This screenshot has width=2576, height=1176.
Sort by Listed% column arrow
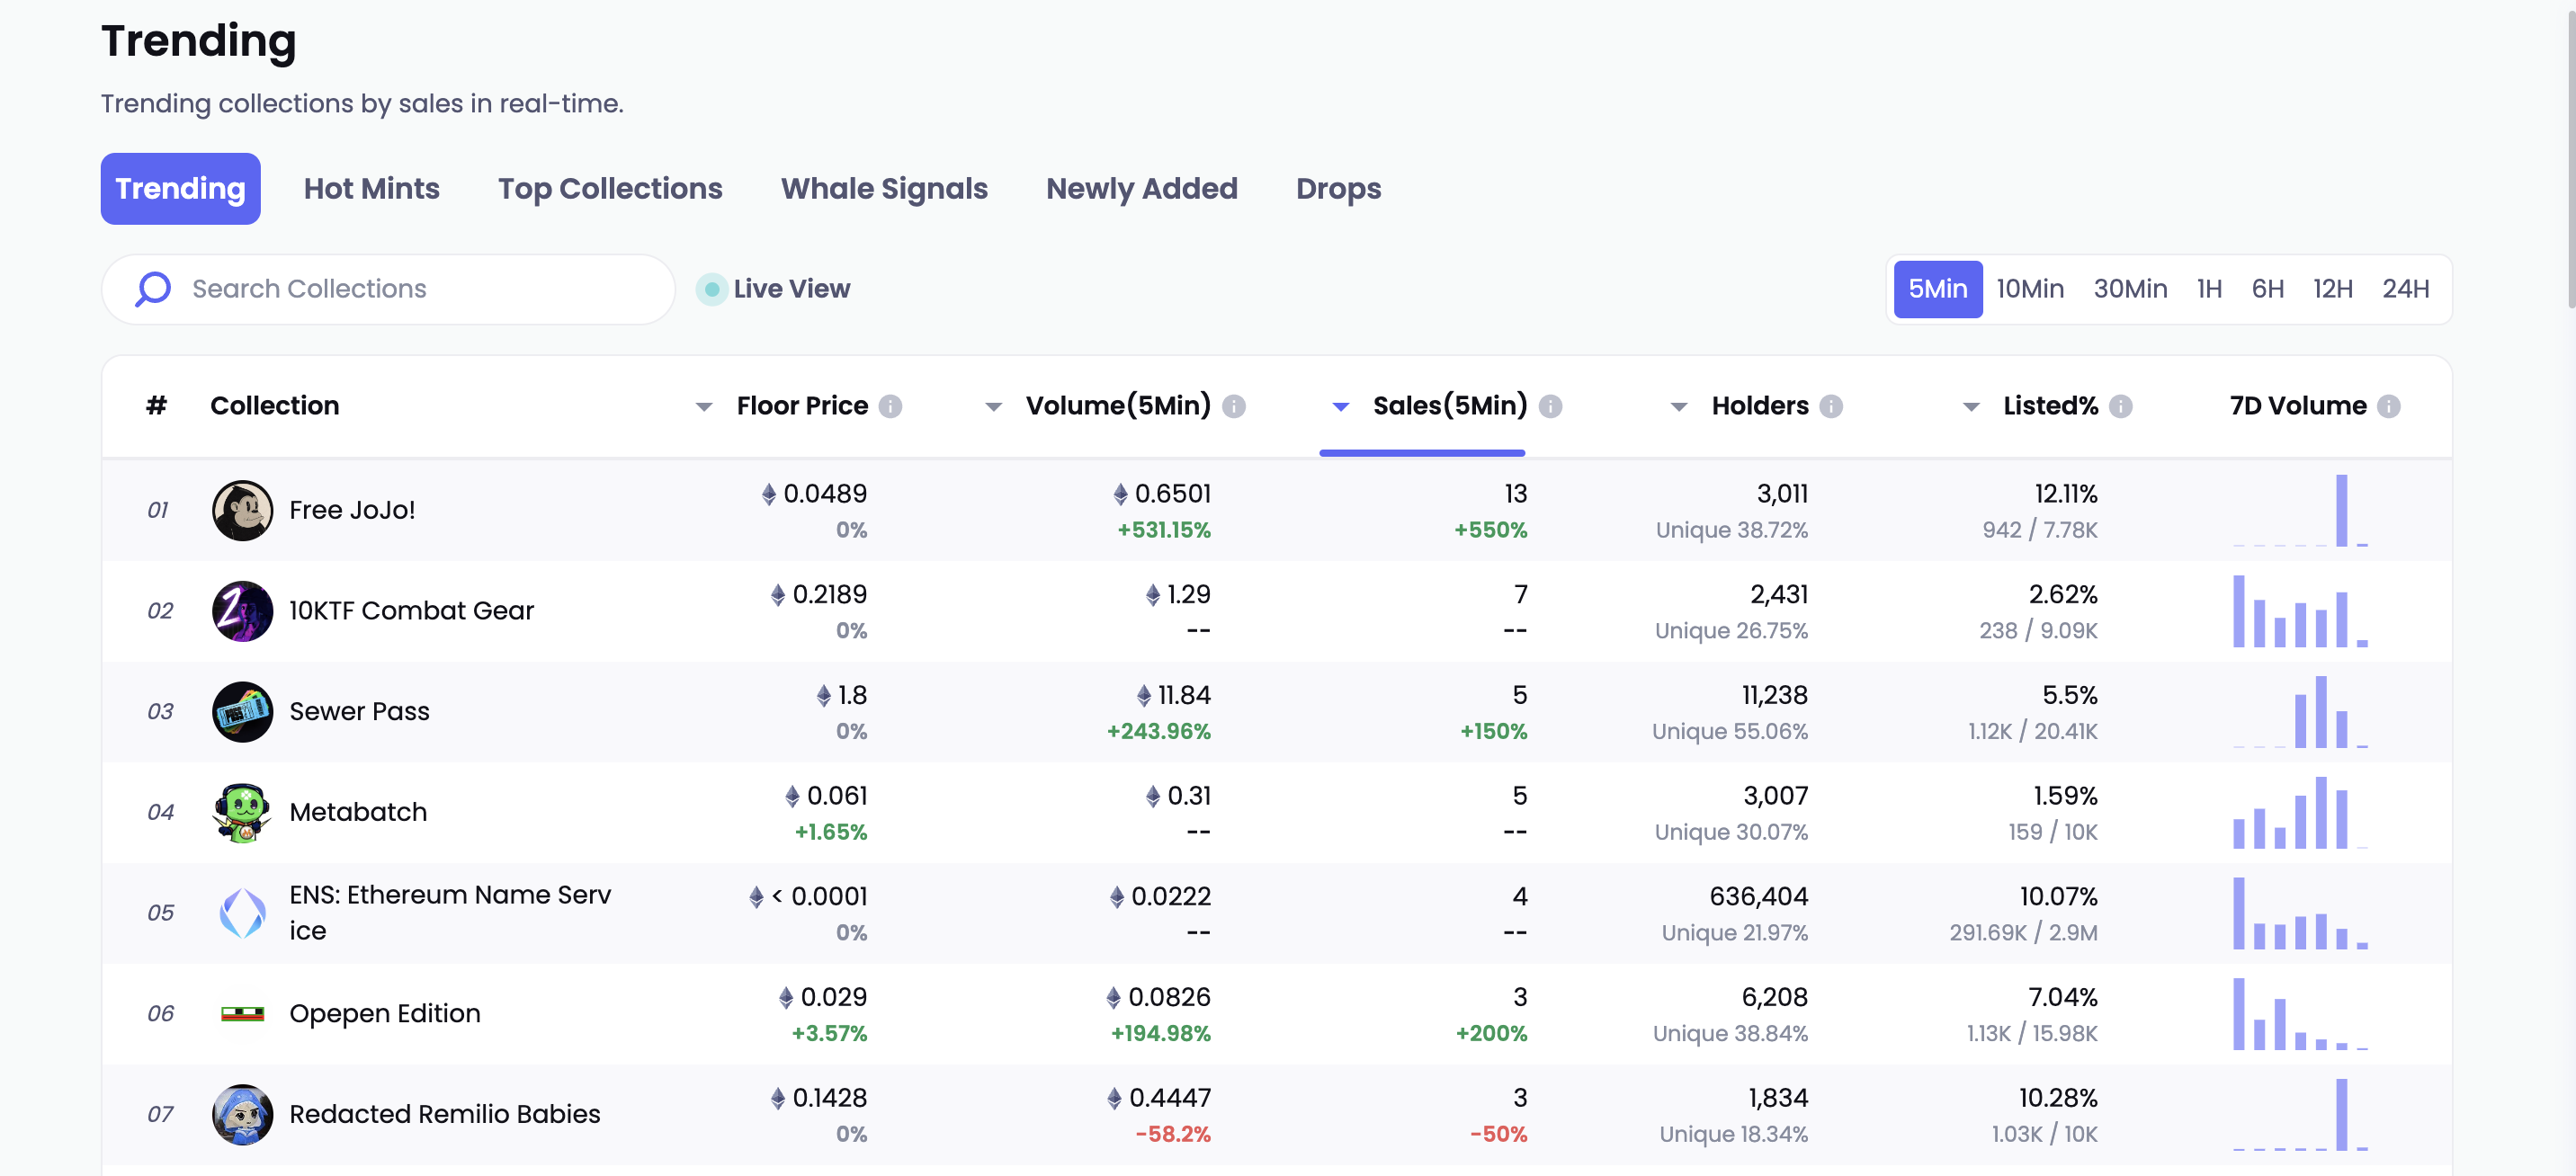(x=1970, y=407)
